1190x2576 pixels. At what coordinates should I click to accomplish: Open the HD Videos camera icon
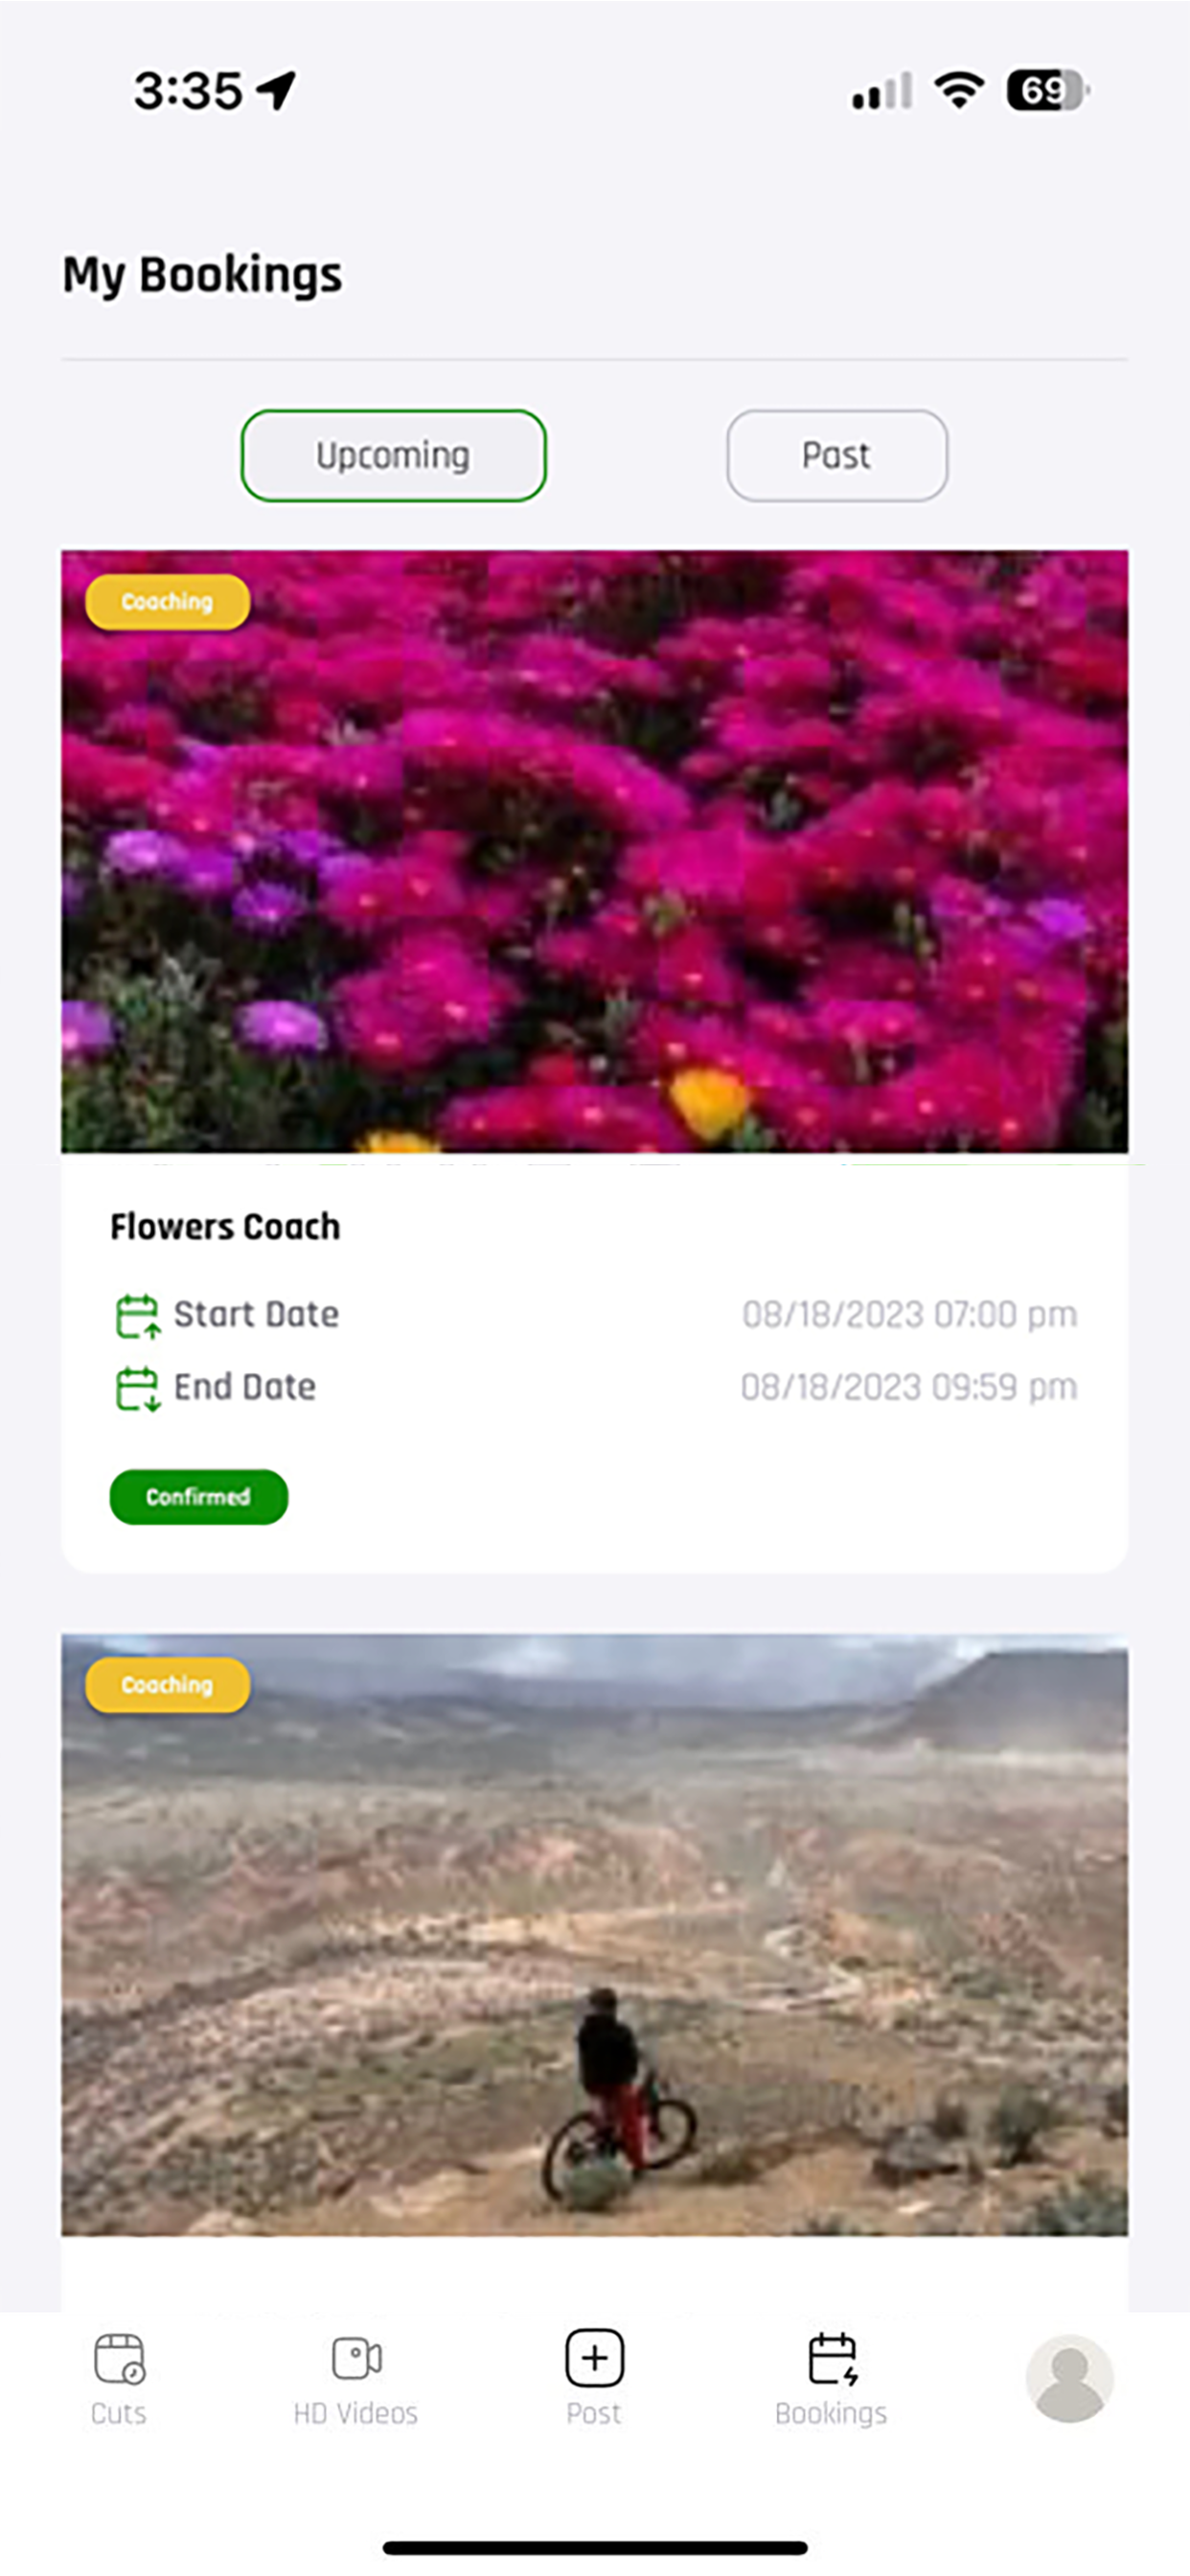[x=356, y=2358]
